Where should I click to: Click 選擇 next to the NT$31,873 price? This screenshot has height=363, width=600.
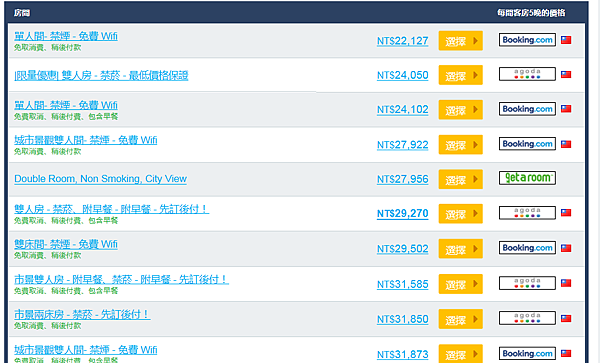pyautogui.click(x=460, y=354)
